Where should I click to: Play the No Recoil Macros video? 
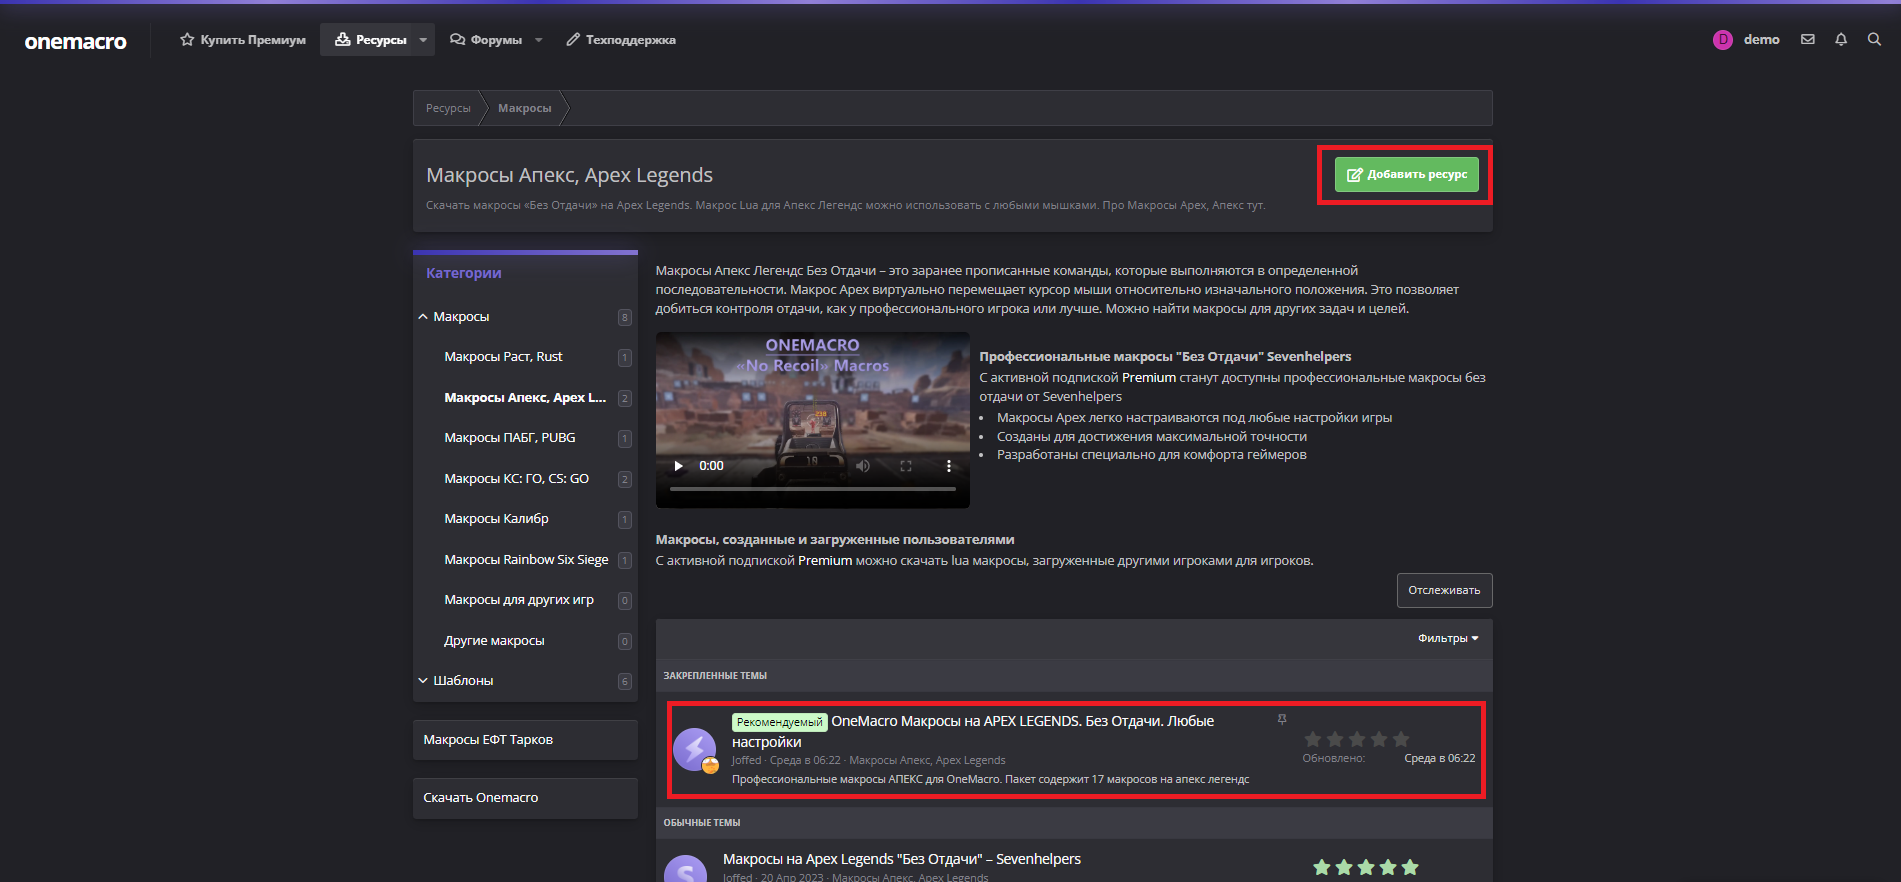678,466
